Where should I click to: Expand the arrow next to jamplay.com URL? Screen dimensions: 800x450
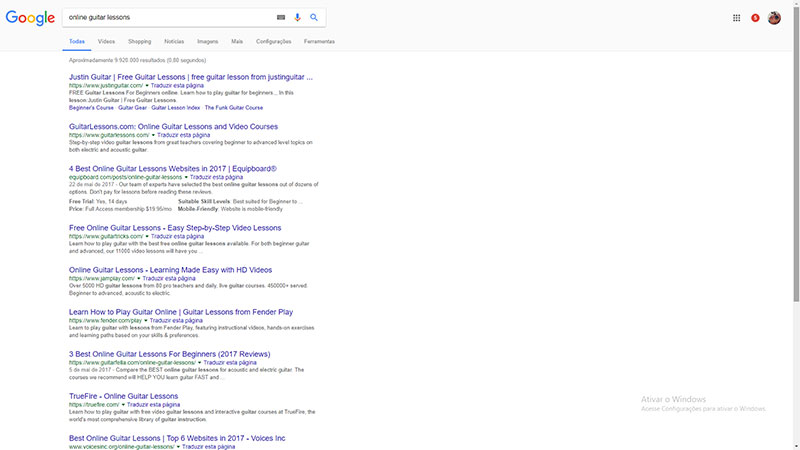[x=138, y=279]
